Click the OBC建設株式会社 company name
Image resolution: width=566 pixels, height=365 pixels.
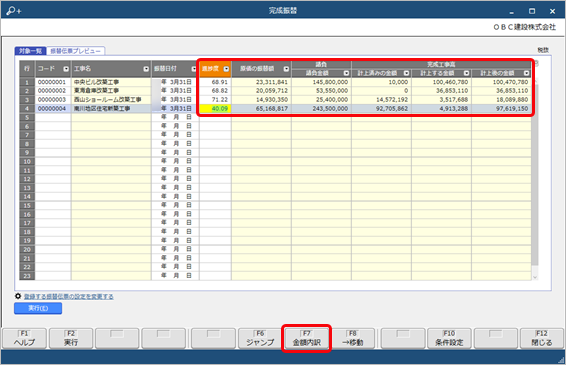524,27
